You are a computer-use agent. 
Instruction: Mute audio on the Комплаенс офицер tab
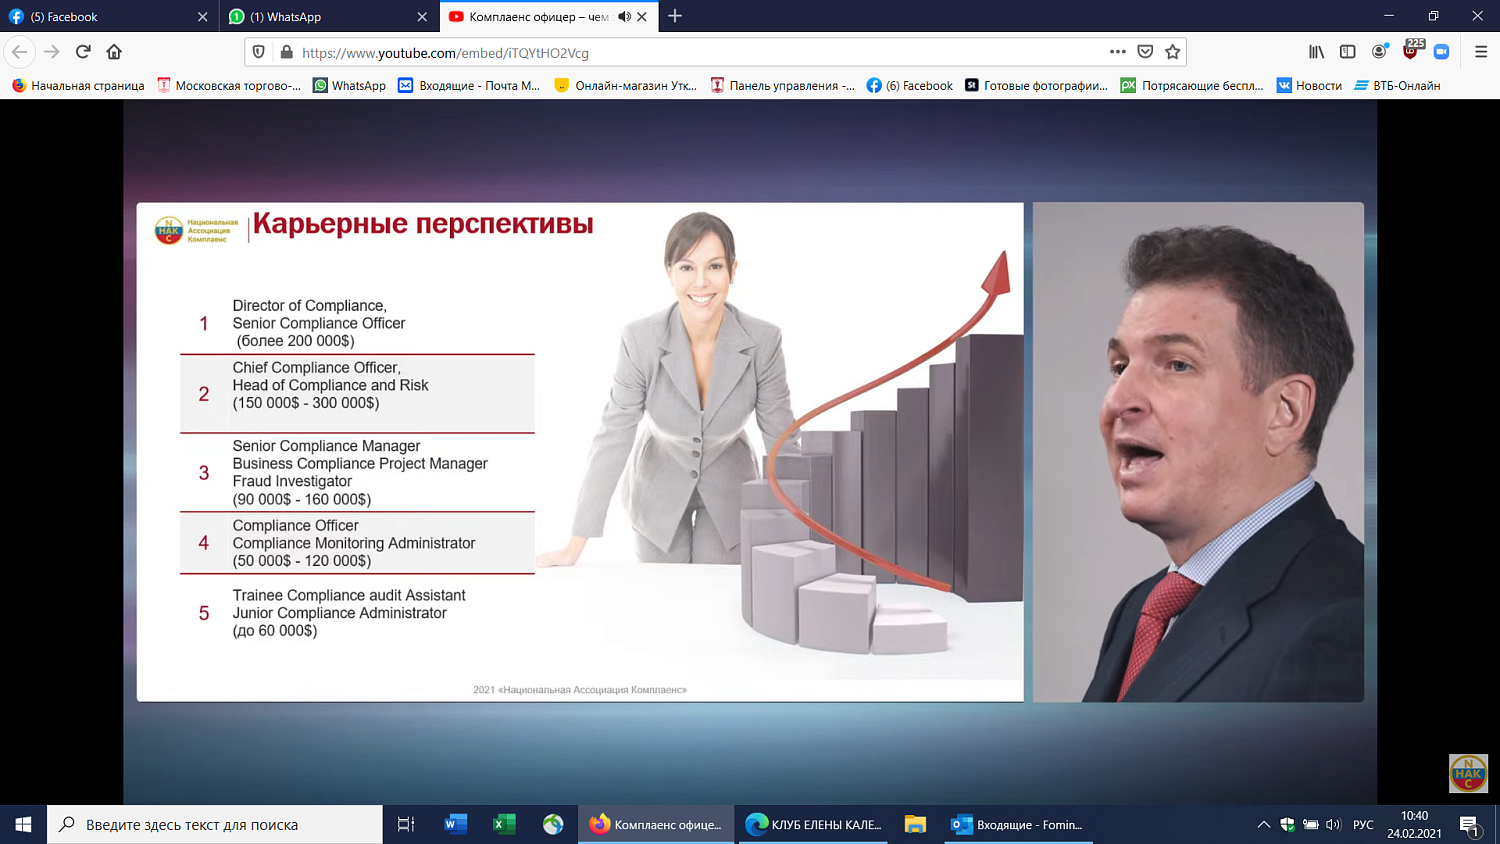pos(627,16)
